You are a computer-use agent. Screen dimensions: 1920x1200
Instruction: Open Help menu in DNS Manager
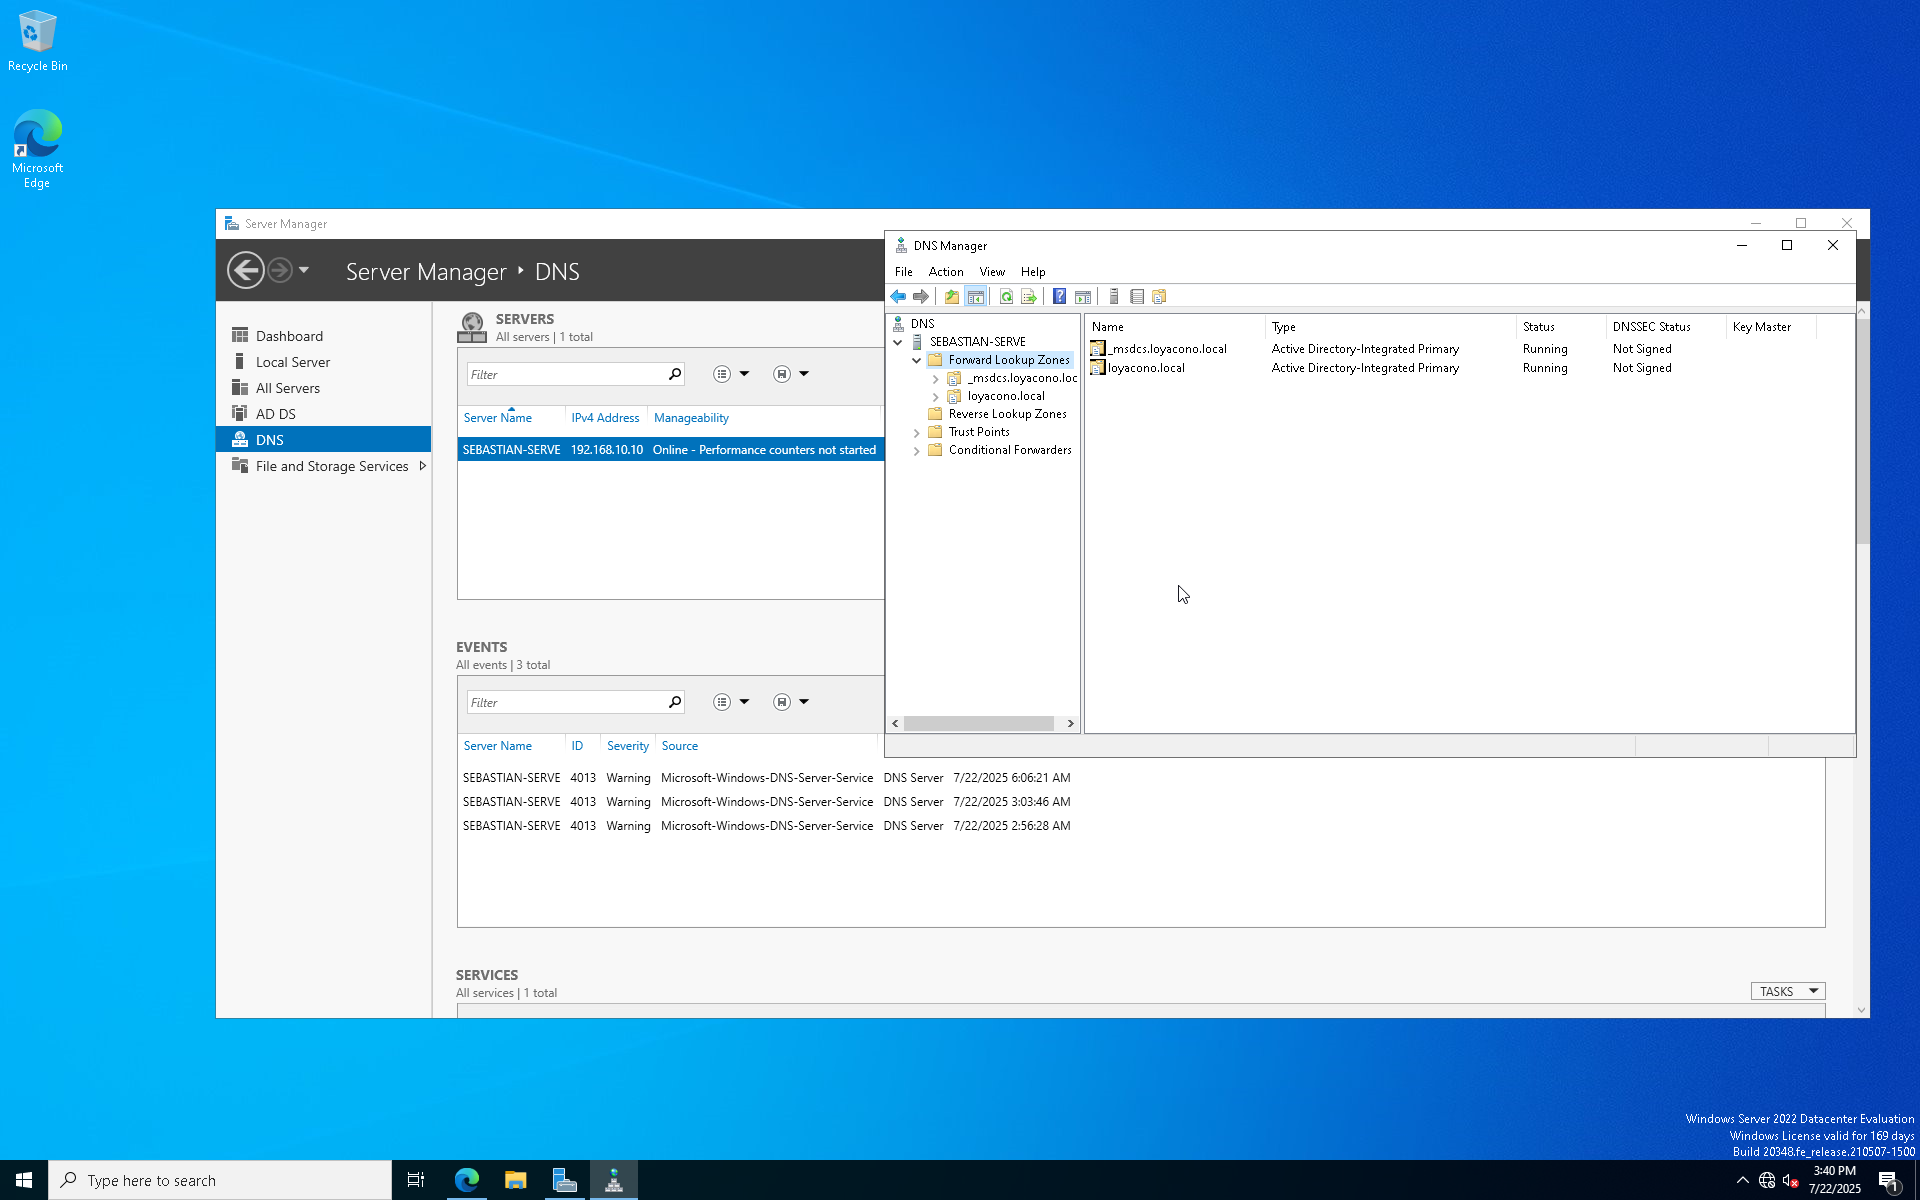click(x=1033, y=272)
